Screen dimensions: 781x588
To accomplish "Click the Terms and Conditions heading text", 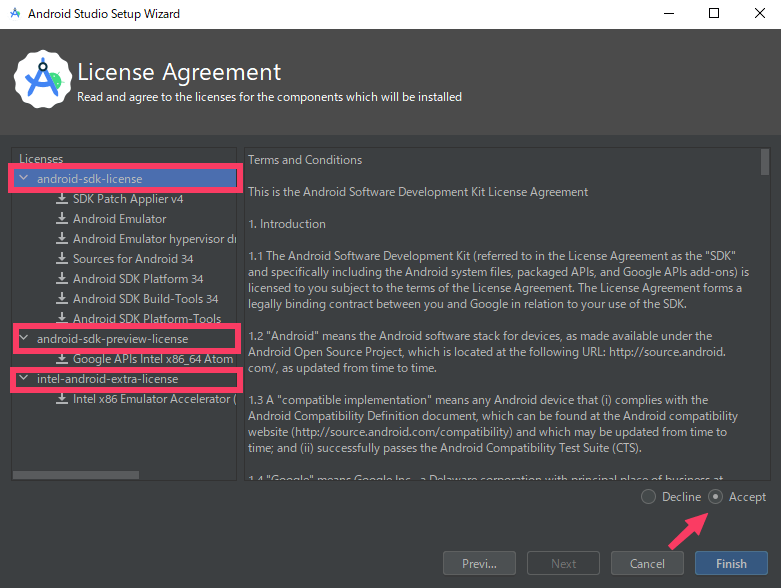I will (305, 160).
